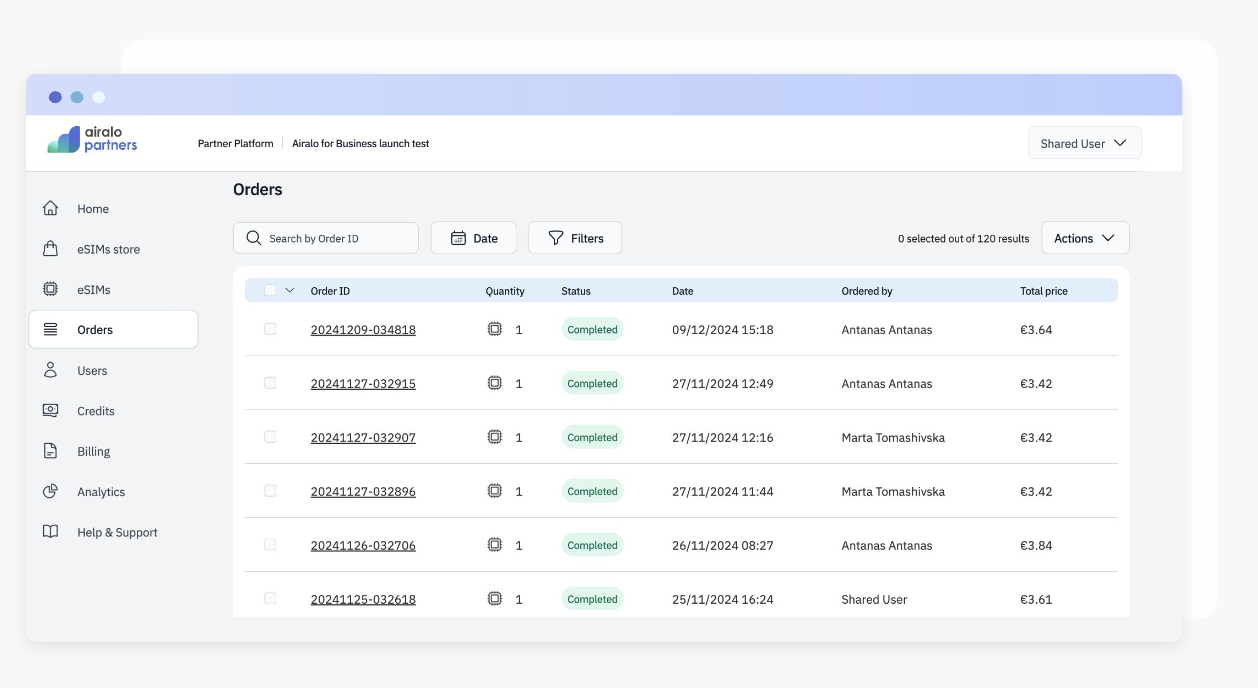This screenshot has width=1258, height=688.
Task: Check the box for order 20241125-032618
Action: pyautogui.click(x=270, y=599)
